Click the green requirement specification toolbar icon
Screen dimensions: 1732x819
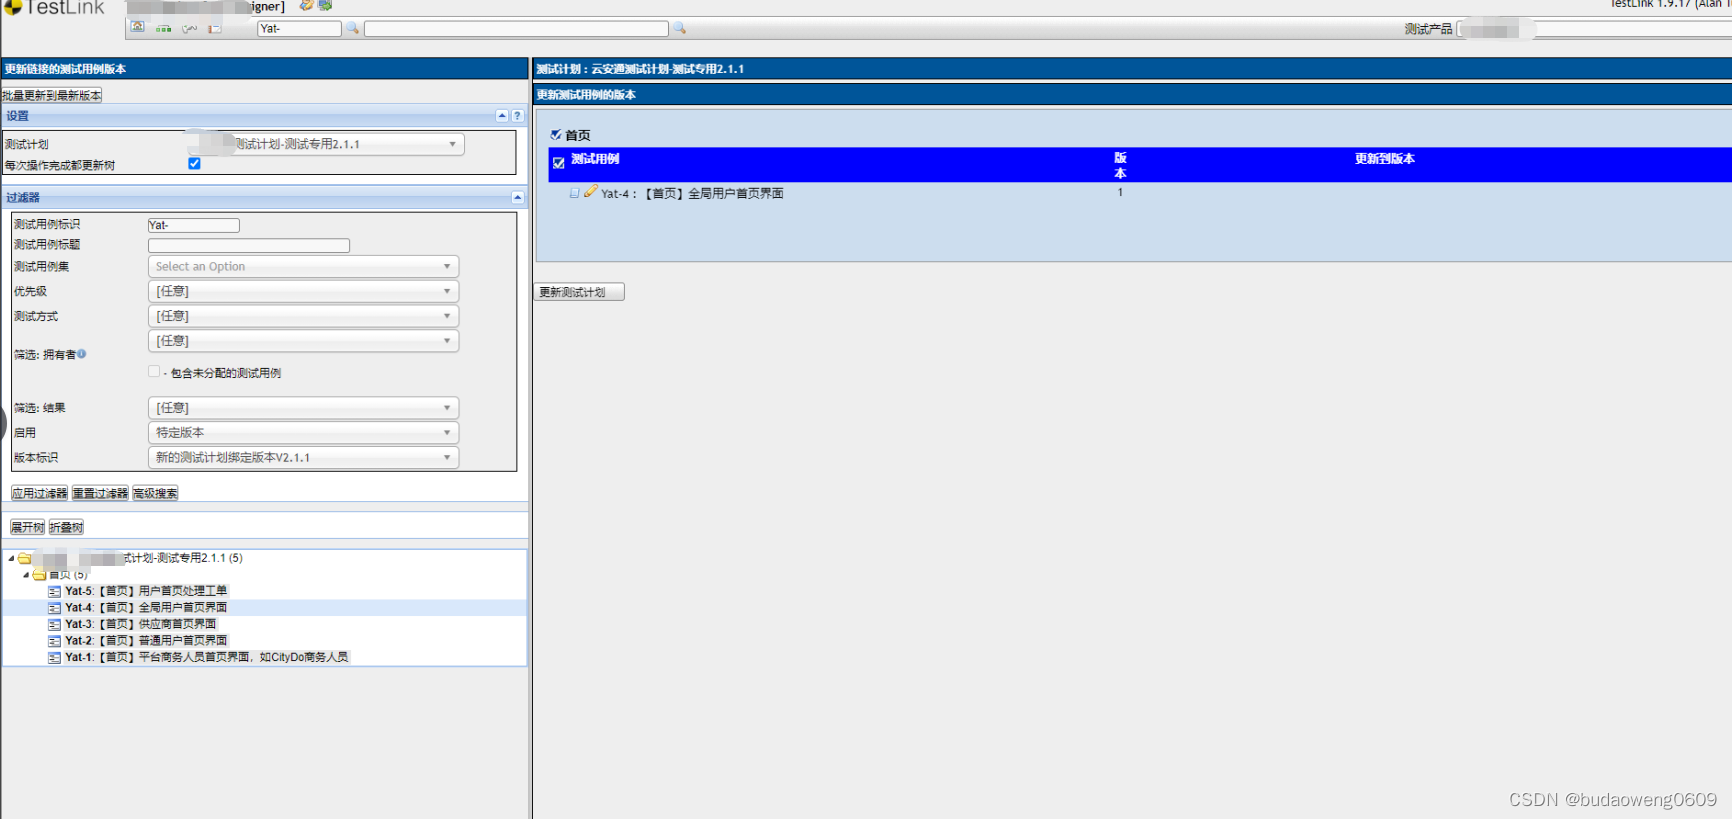pos(163,28)
